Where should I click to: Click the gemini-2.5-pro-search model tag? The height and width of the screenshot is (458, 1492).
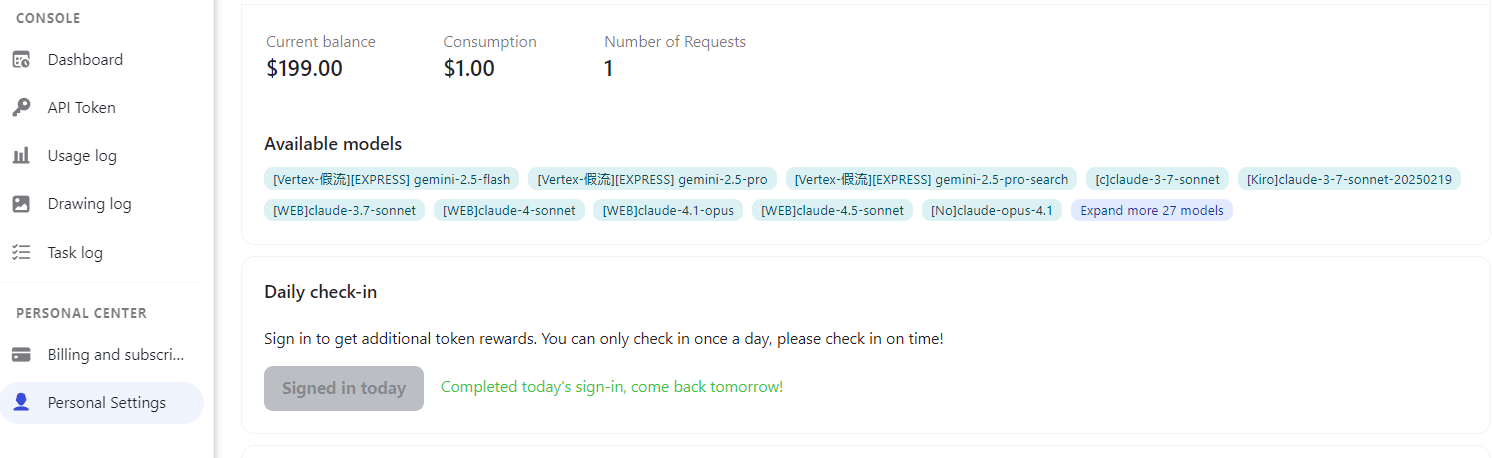tap(932, 180)
